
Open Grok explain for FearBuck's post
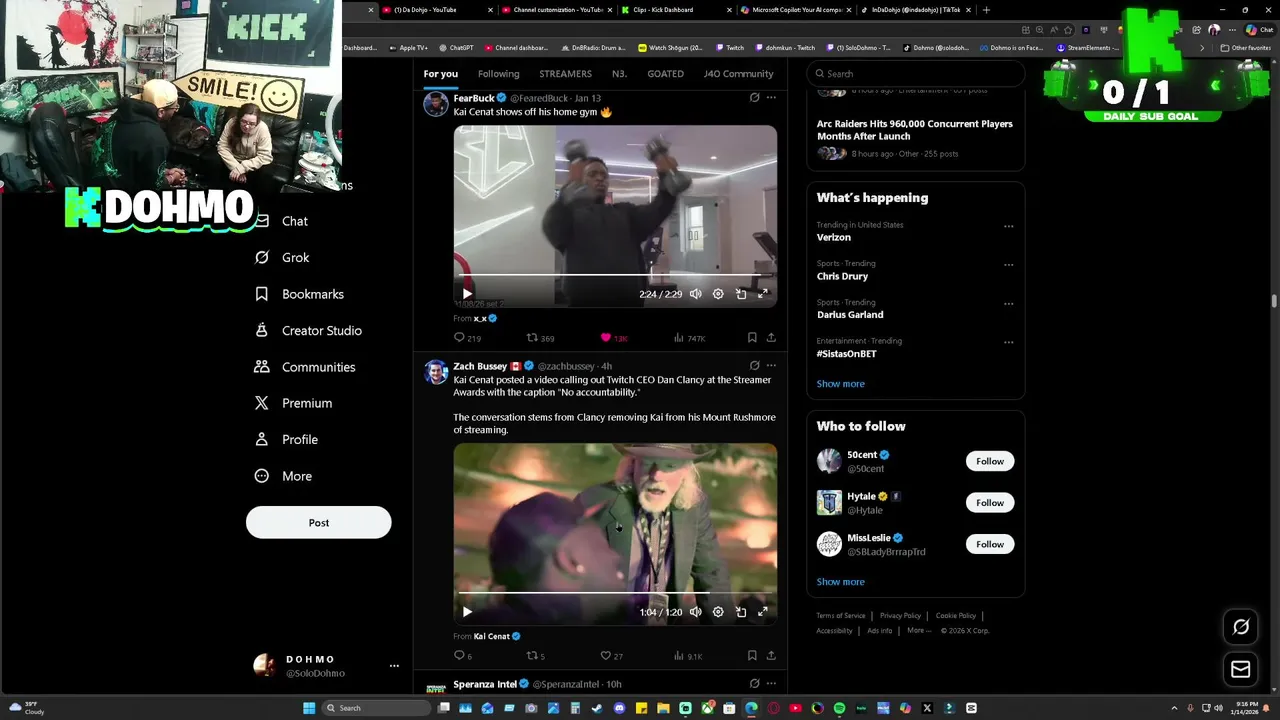pyautogui.click(x=755, y=98)
